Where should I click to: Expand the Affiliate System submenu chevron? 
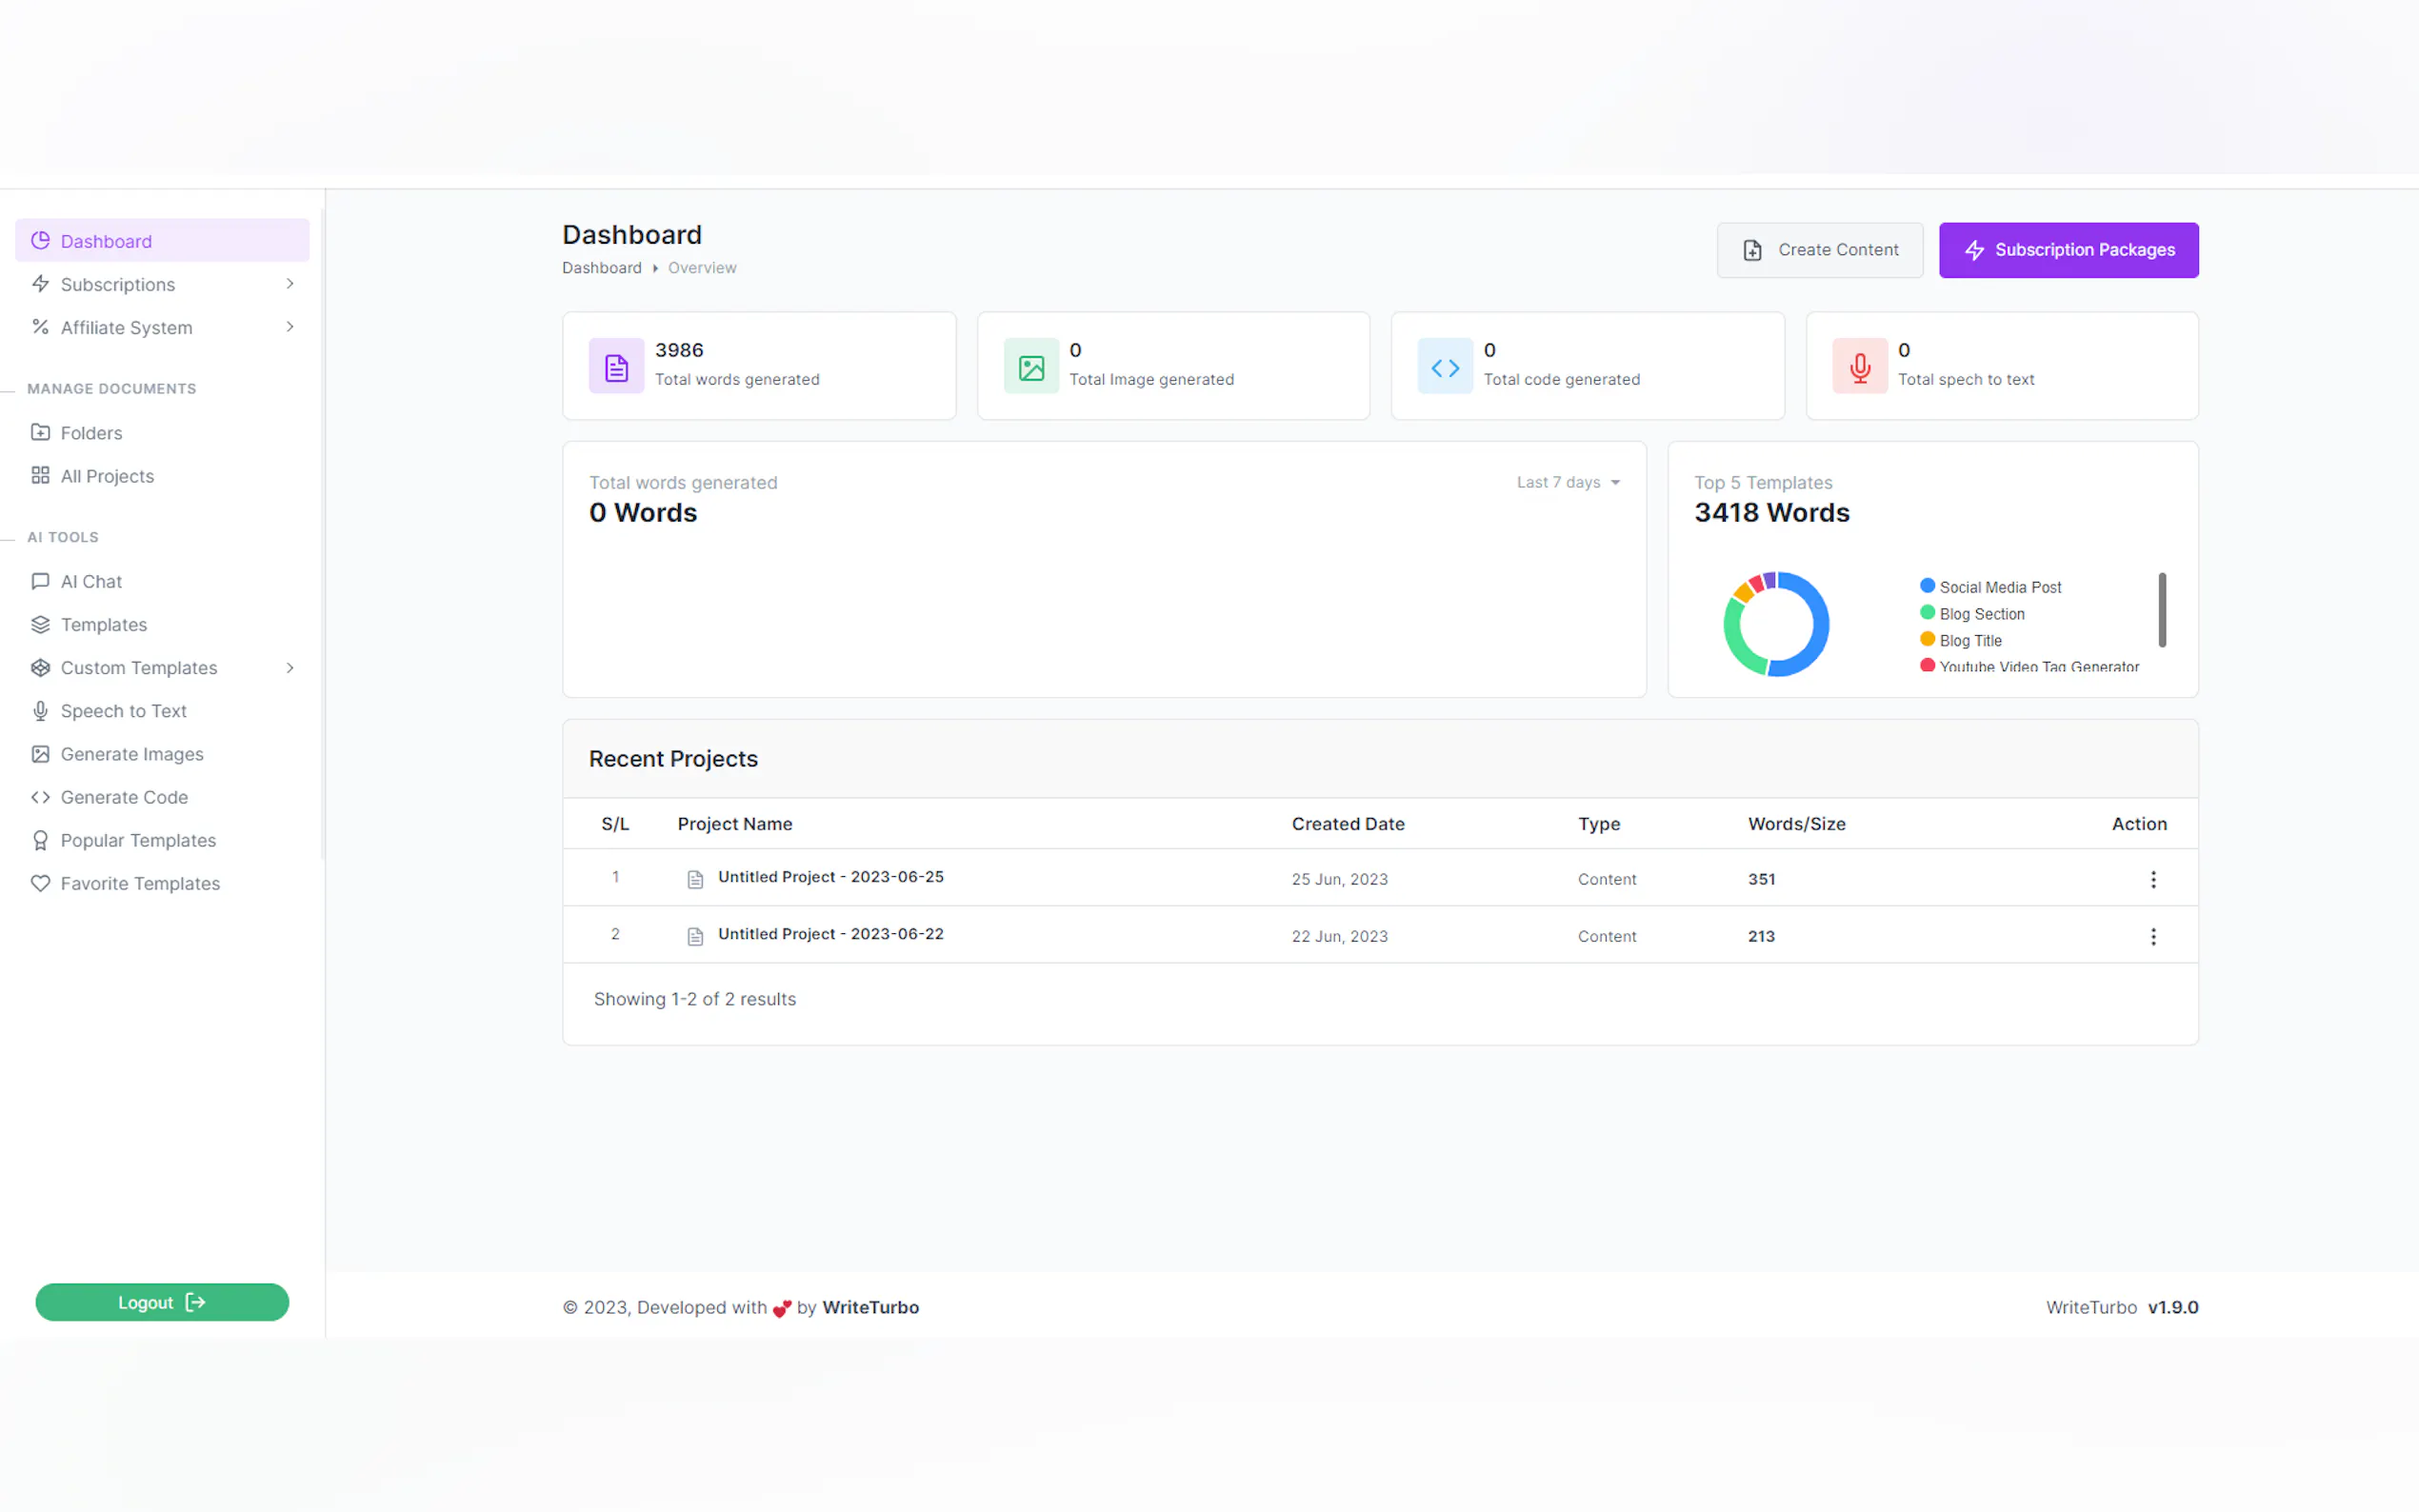point(289,327)
